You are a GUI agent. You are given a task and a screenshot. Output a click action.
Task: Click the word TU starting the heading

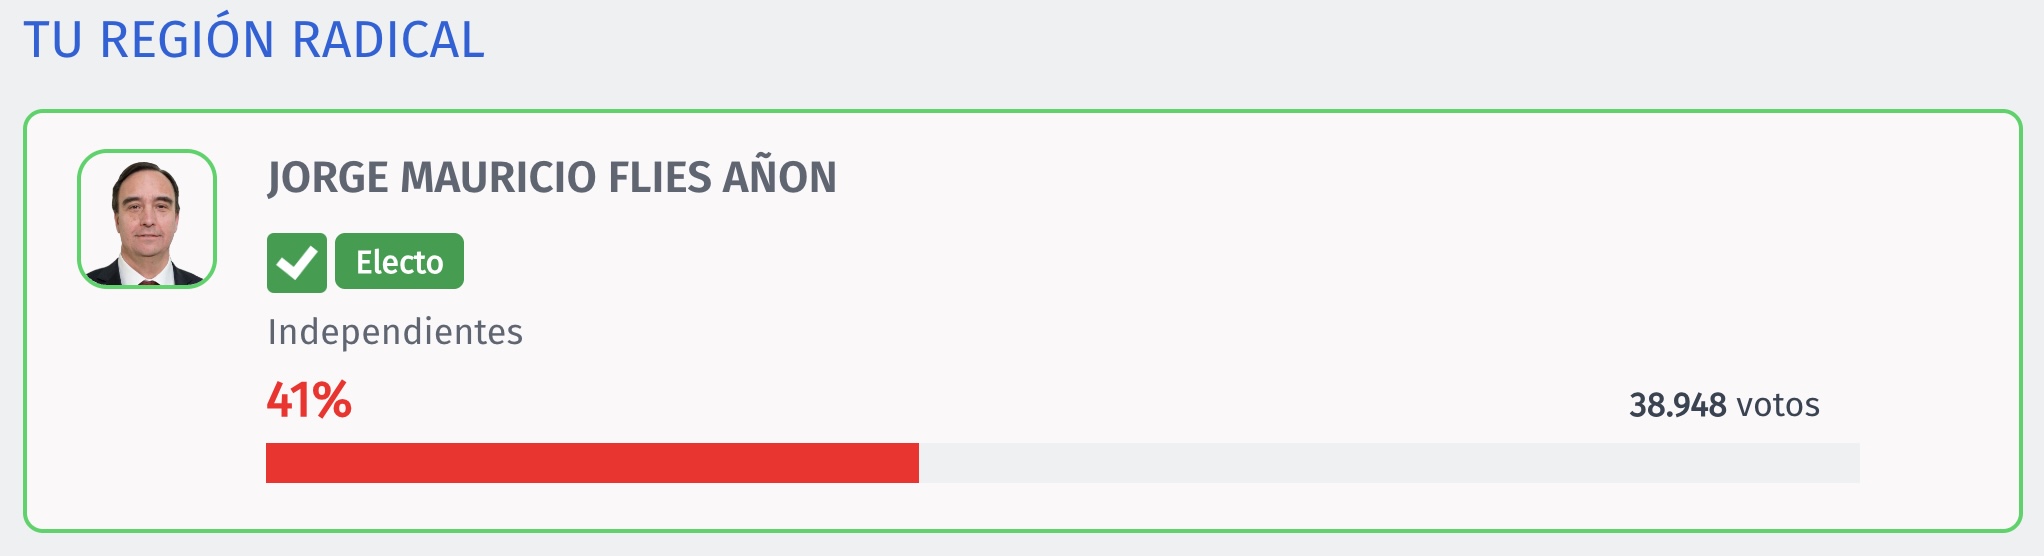click(53, 40)
